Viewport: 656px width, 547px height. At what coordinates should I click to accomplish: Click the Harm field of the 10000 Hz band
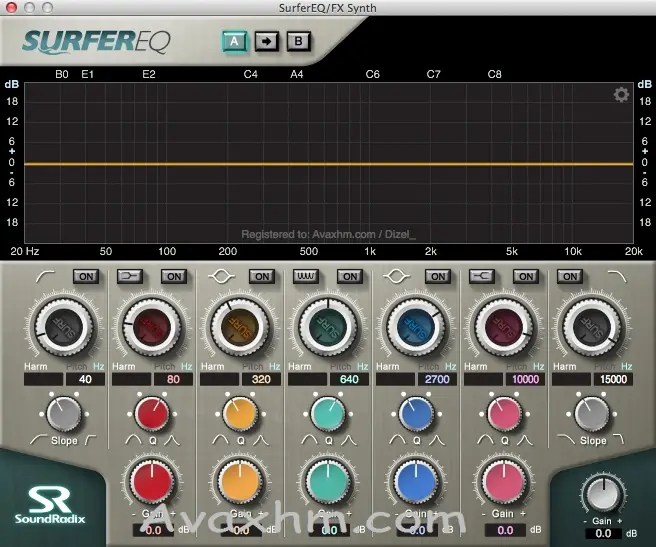(483, 379)
